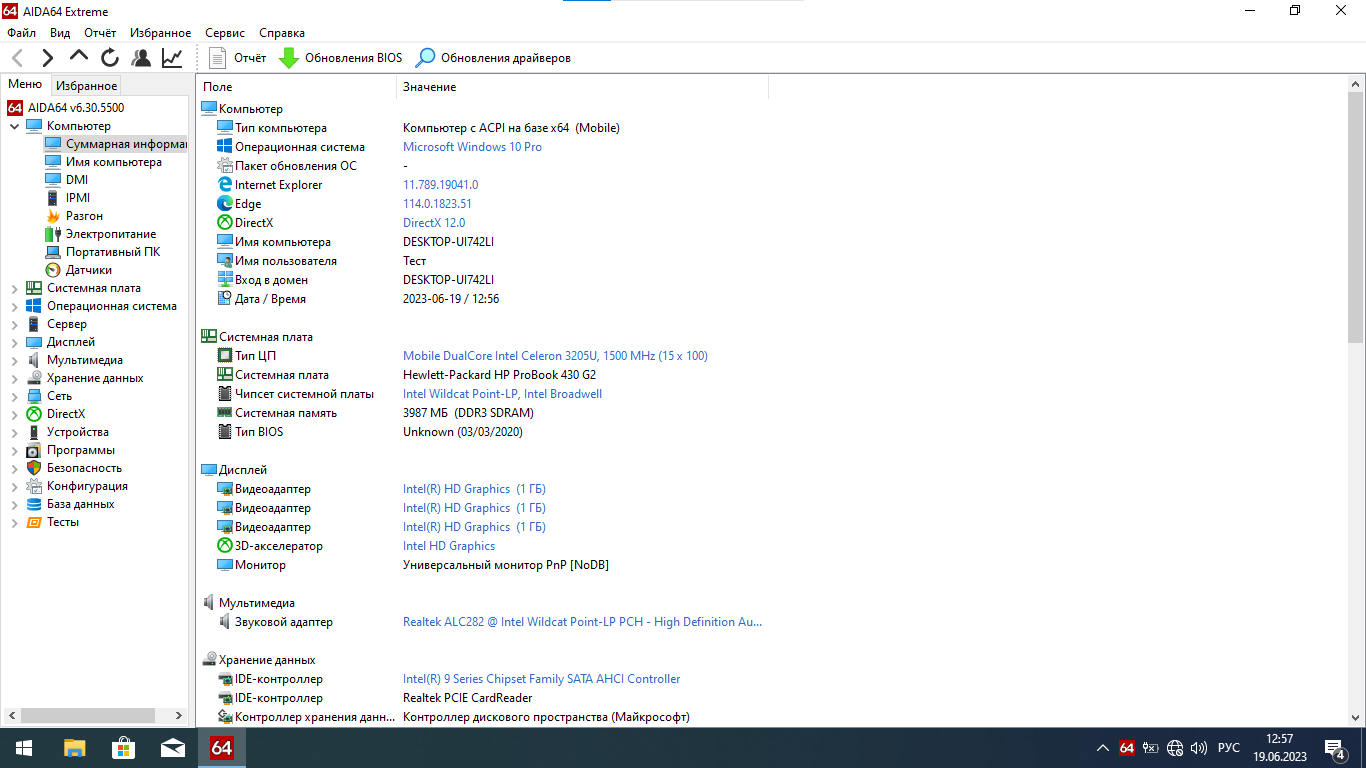Screen dimensions: 1366x768
Task: Open Портативный ПК tree item
Action: pyautogui.click(x=102, y=252)
